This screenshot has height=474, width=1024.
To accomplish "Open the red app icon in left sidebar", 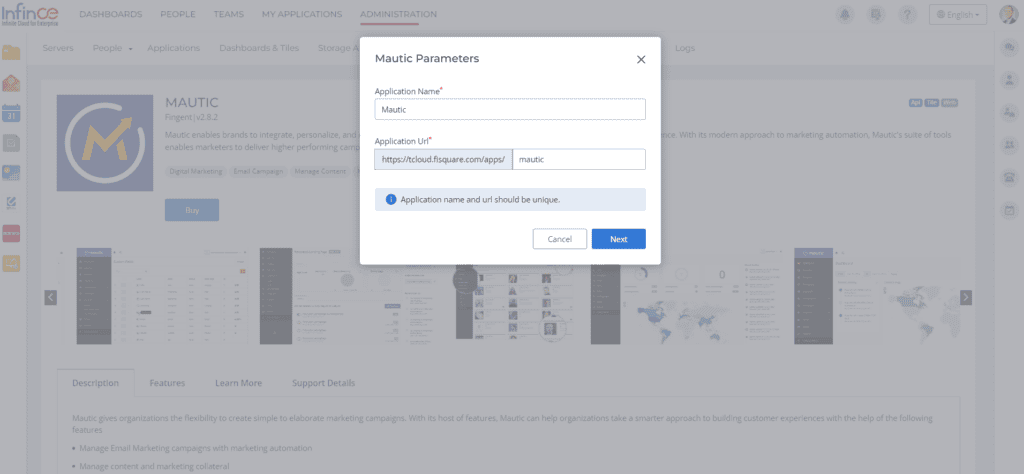I will click(11, 233).
